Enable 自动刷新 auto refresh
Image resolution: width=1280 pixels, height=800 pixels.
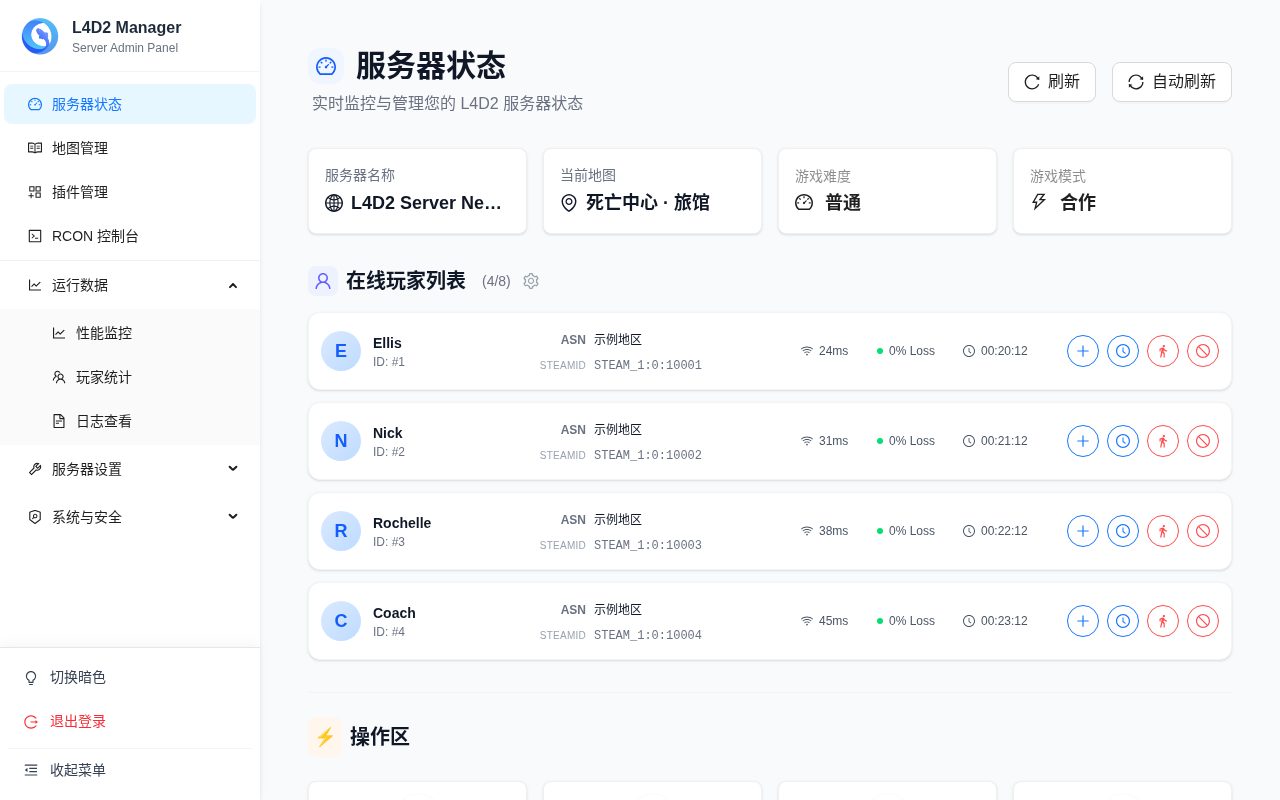pos(1172,82)
